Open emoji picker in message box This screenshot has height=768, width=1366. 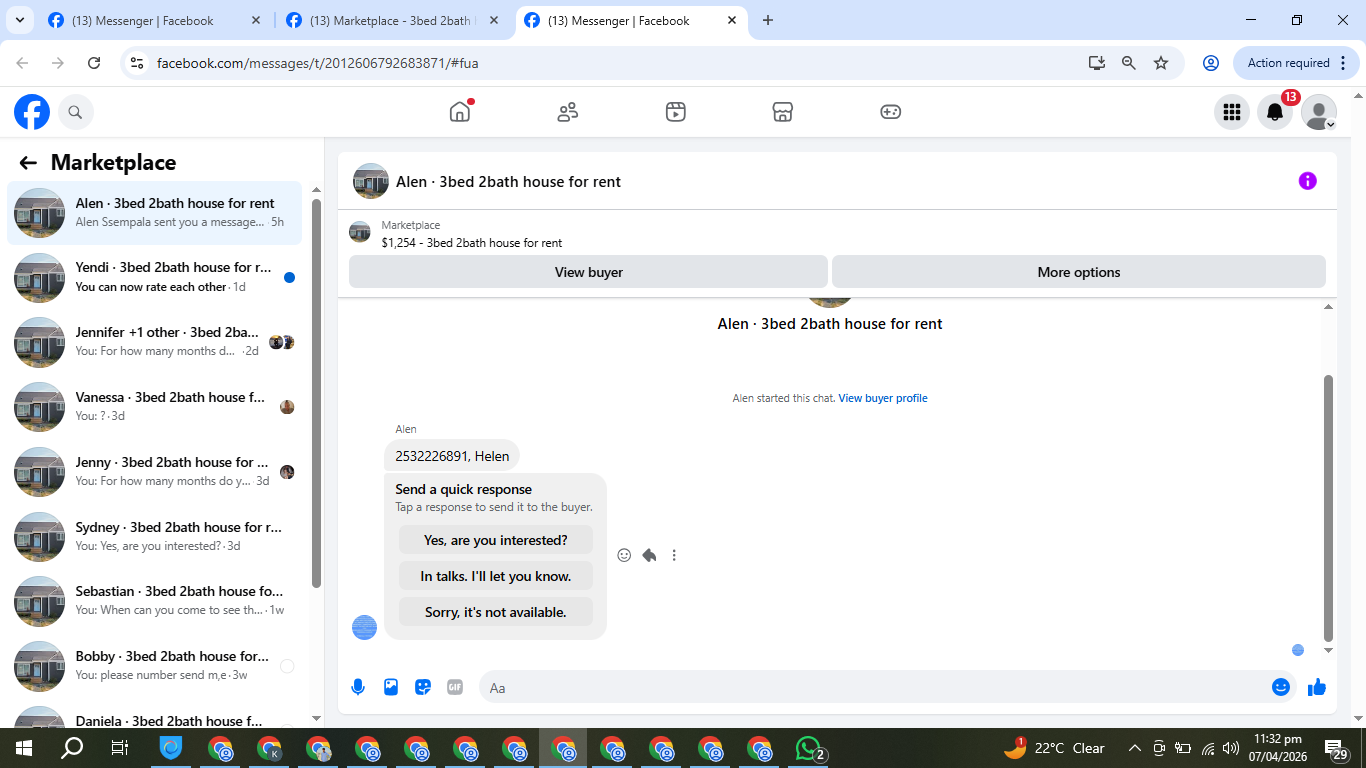pos(1281,687)
